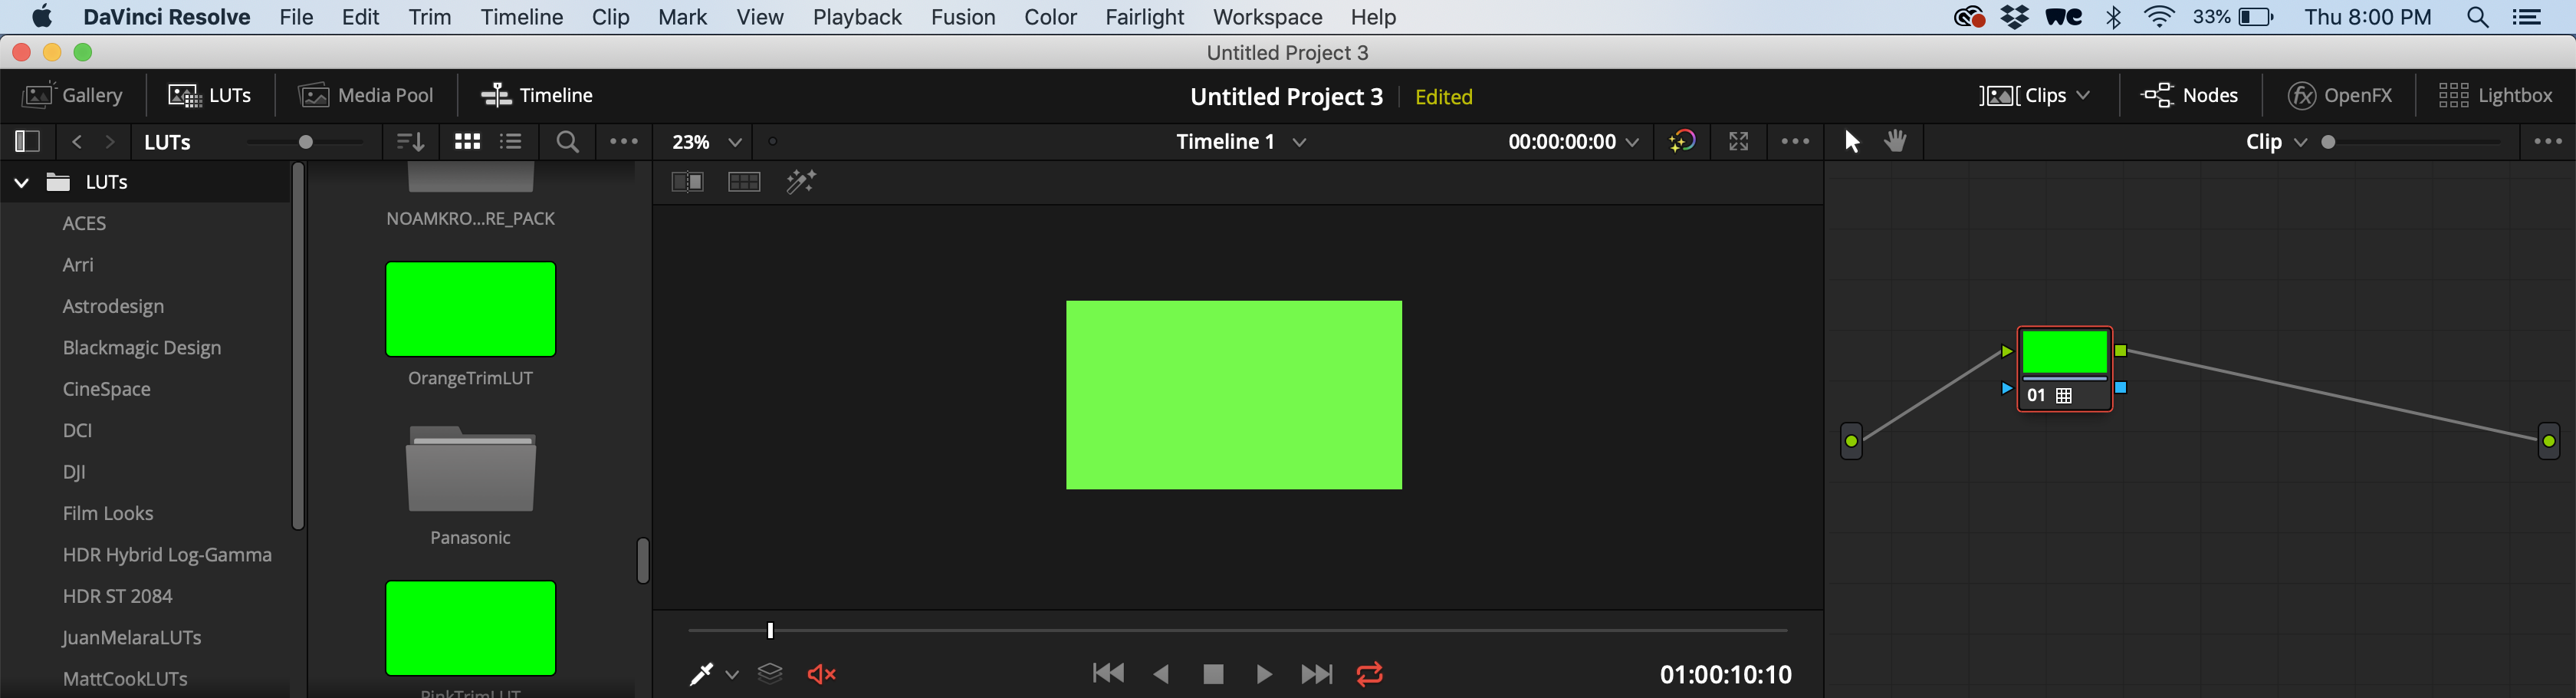2576x698 pixels.
Task: Switch LUT browser to list view
Action: point(511,142)
